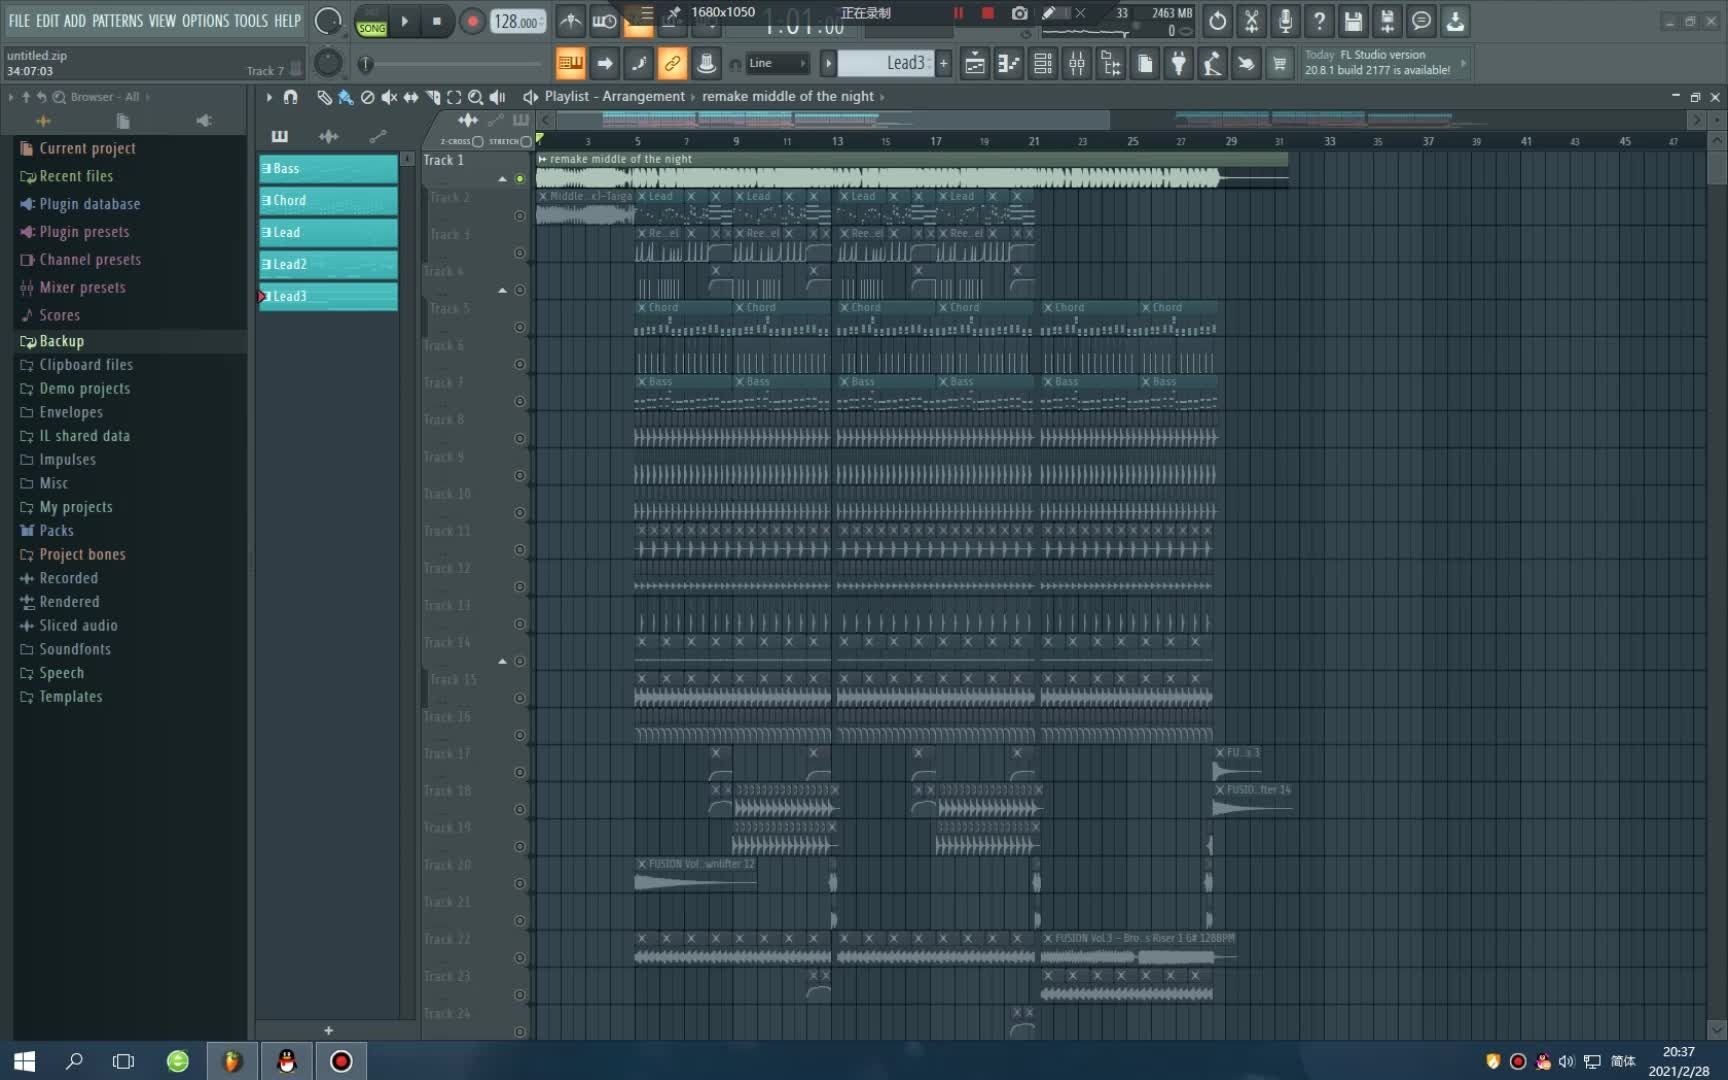
Task: Open touch controllers hand icon
Action: (1246, 64)
